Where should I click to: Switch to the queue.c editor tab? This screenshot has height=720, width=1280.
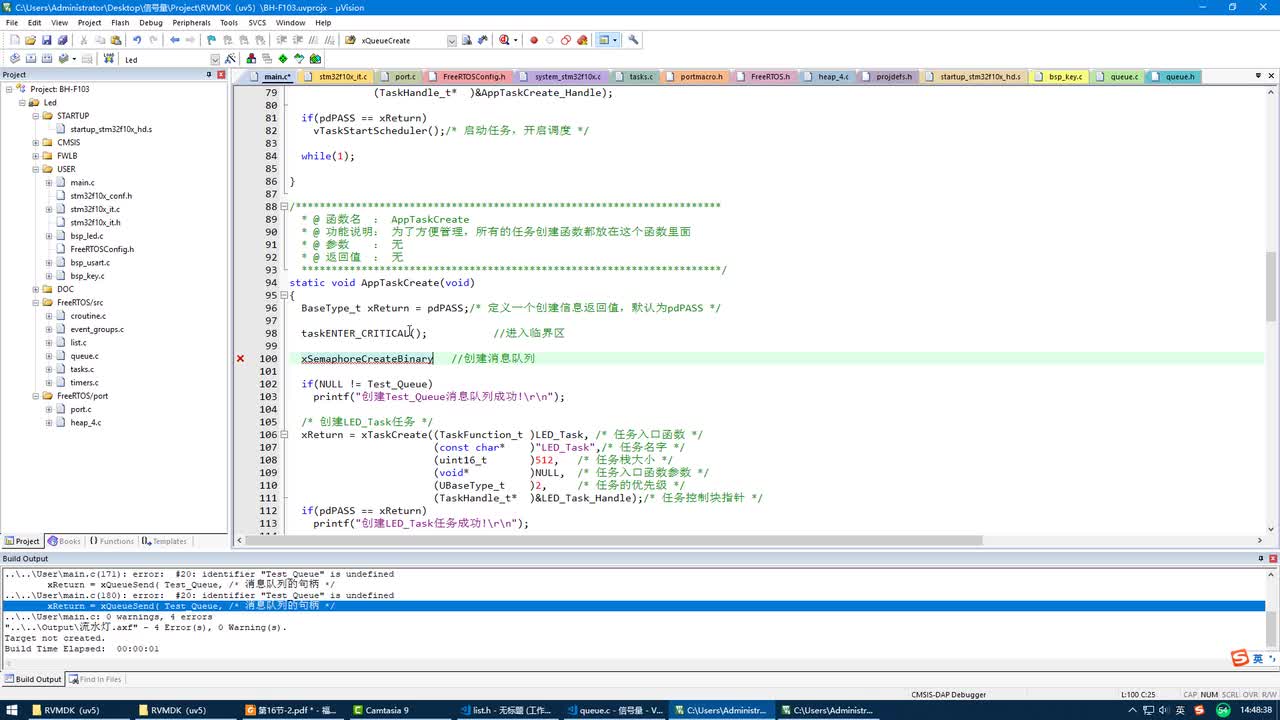pos(1118,76)
